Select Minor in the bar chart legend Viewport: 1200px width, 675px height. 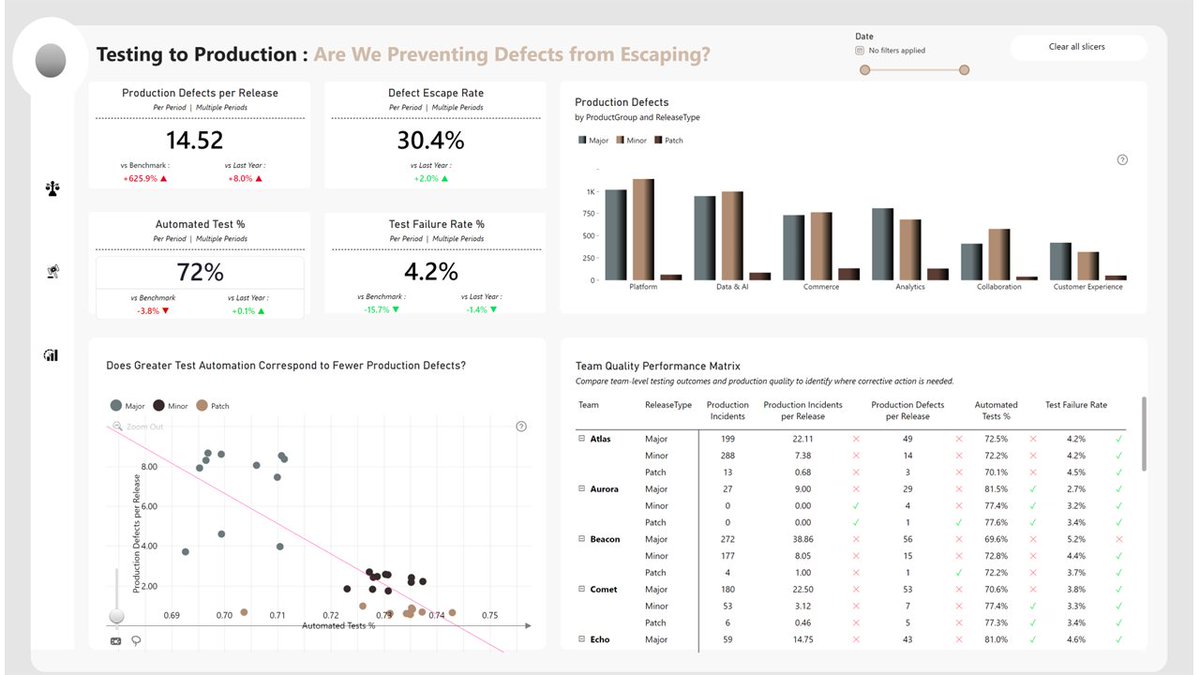click(x=631, y=141)
